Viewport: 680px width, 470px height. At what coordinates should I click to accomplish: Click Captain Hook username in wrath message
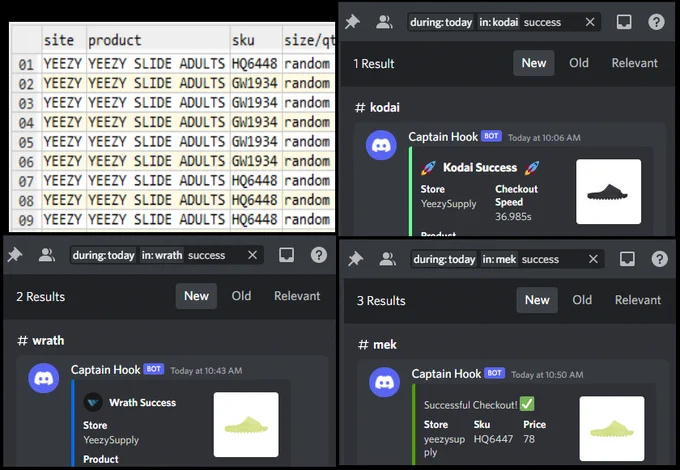(105, 369)
